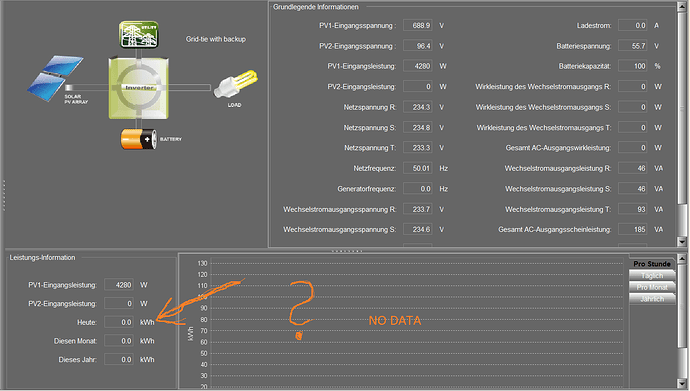The width and height of the screenshot is (690, 391).
Task: Switch chart to Täglich view
Action: [652, 275]
